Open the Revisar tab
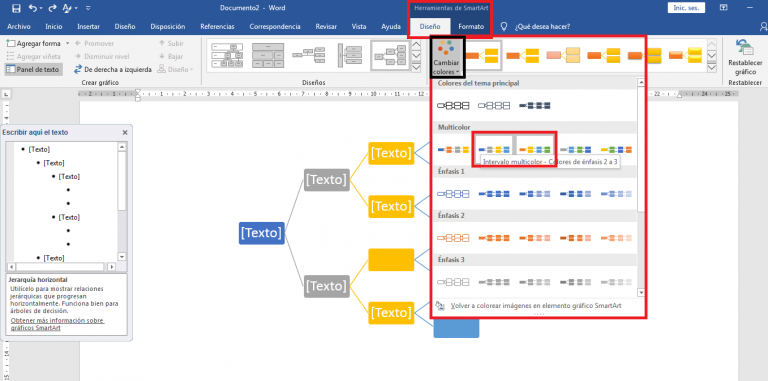 tap(326, 26)
